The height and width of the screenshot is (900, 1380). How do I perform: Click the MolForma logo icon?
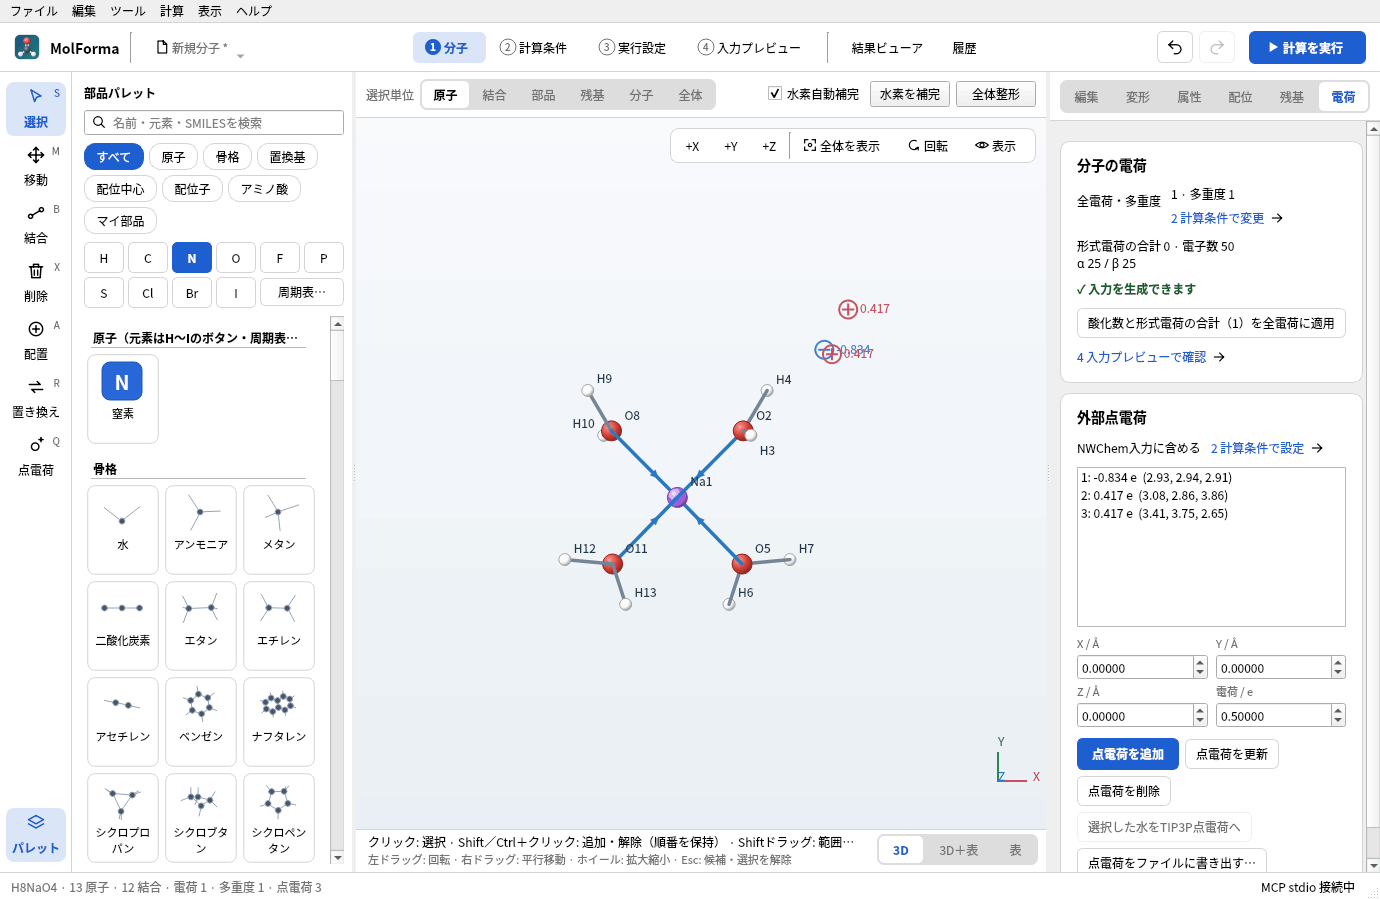pos(27,47)
